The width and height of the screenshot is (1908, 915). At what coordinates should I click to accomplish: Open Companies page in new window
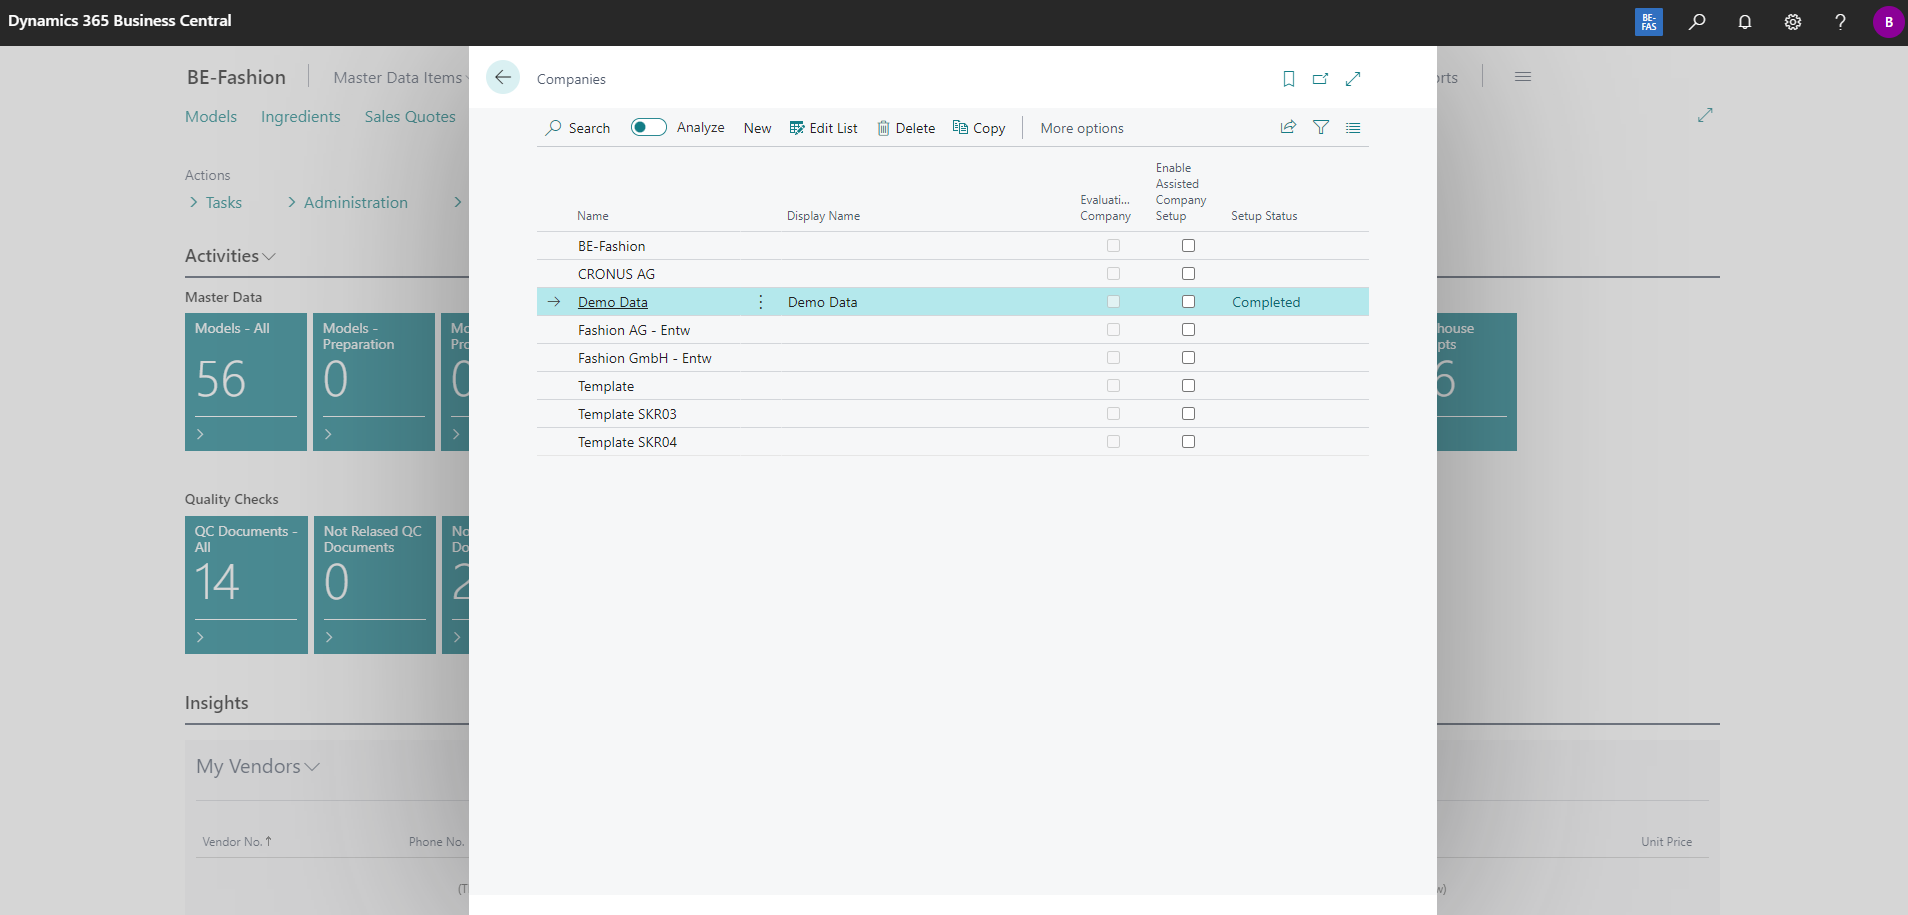1320,79
